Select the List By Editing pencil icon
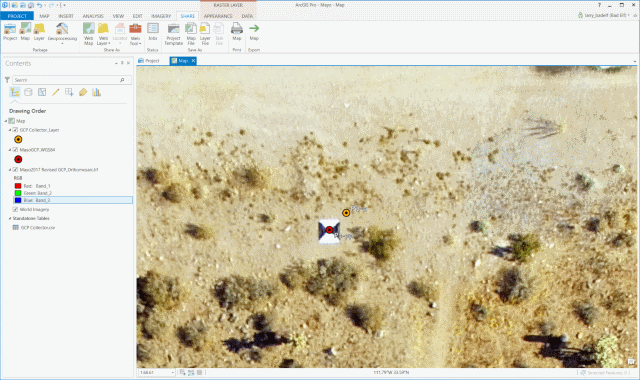 [x=56, y=92]
